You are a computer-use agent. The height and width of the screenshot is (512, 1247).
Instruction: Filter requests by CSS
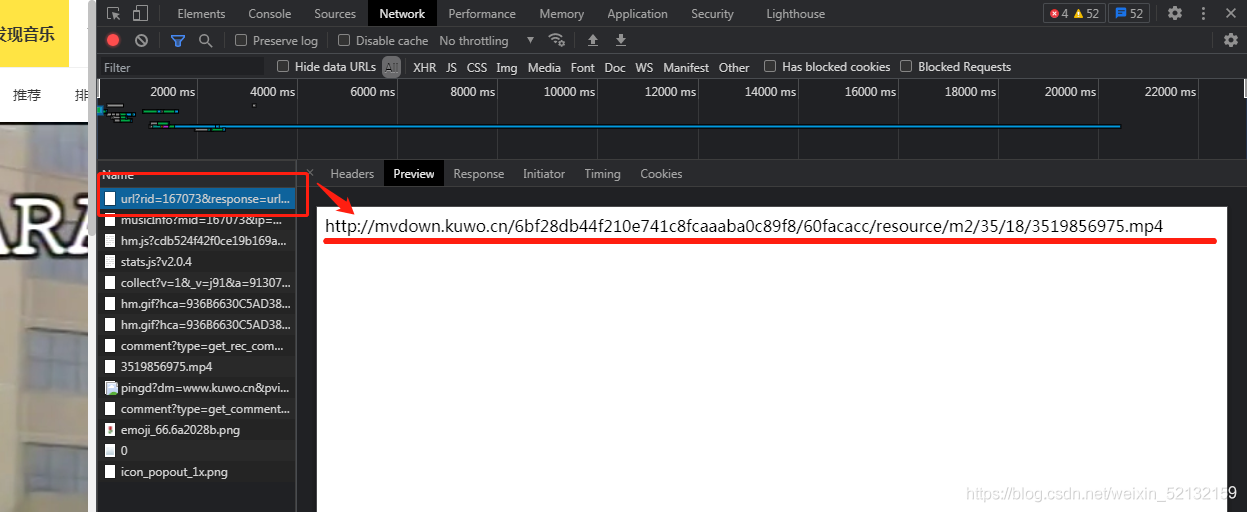[x=477, y=67]
